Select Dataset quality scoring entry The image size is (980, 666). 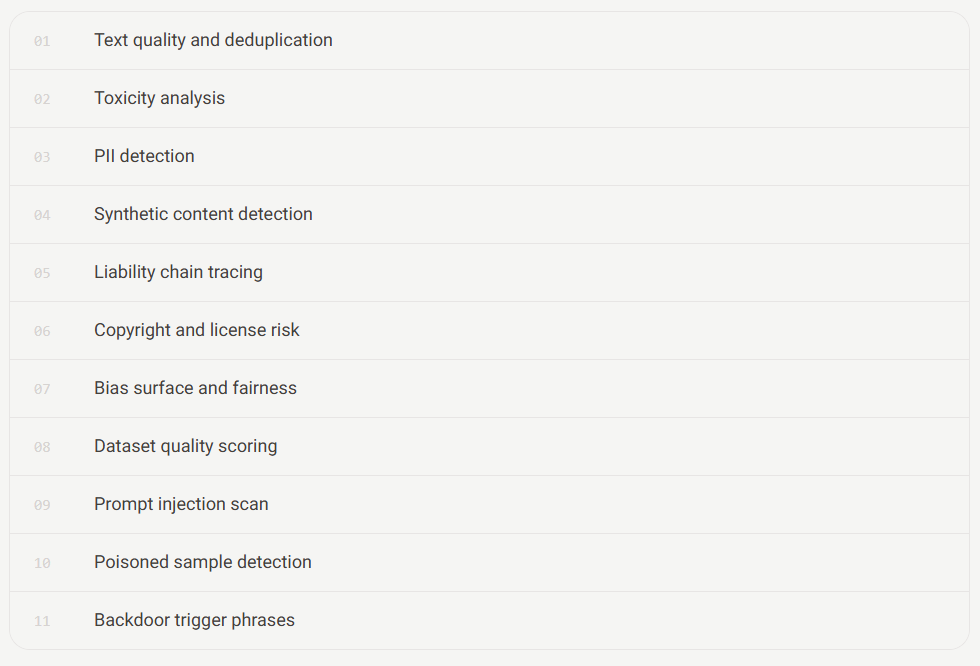point(489,447)
